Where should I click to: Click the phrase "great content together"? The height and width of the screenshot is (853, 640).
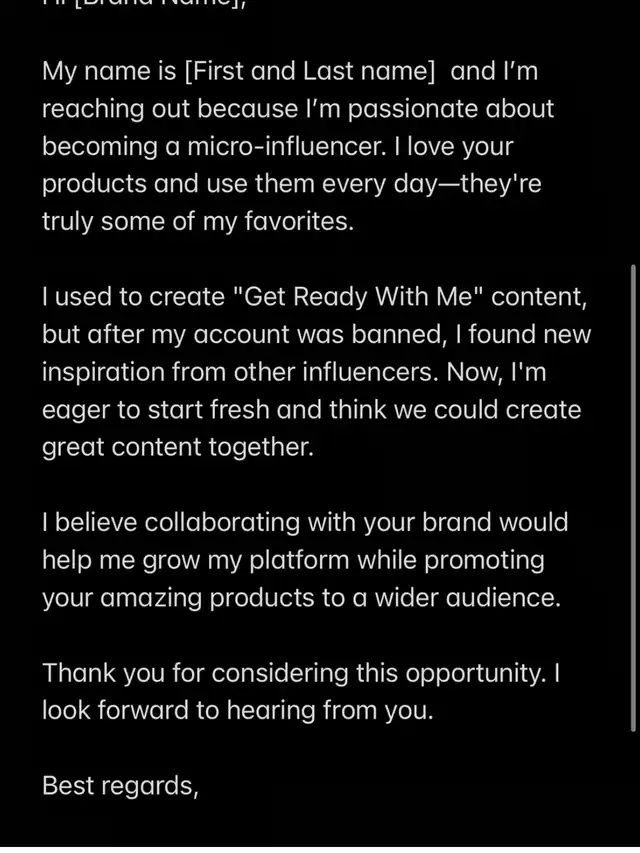(178, 447)
